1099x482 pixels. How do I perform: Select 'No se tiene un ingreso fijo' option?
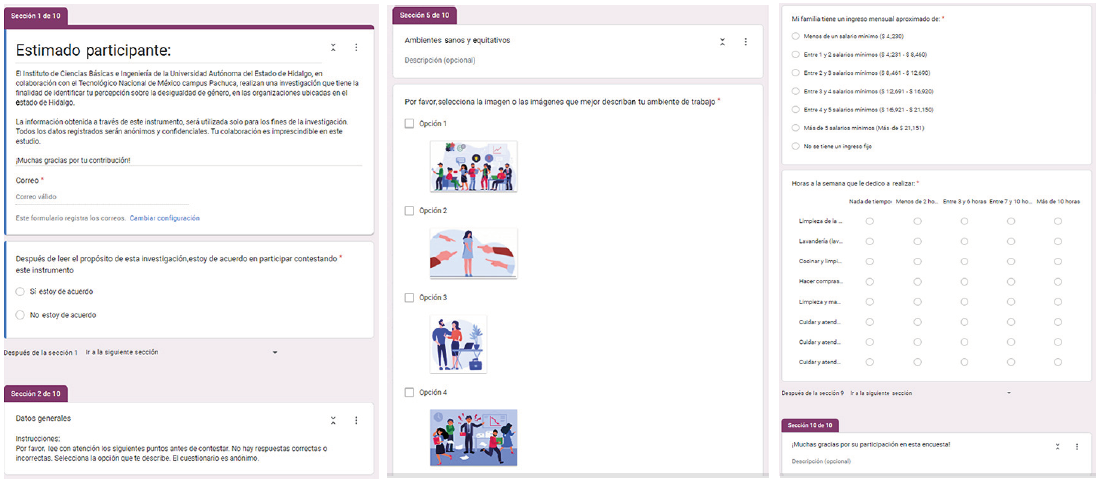pos(795,146)
